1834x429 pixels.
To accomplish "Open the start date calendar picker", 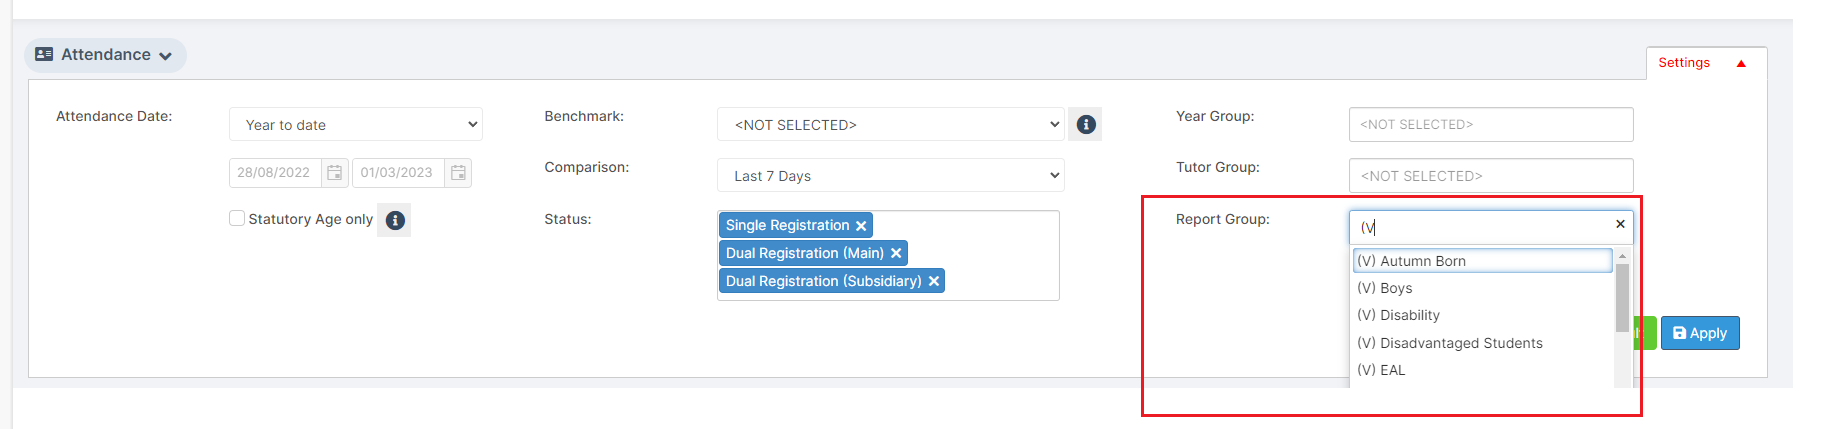I will [x=334, y=173].
